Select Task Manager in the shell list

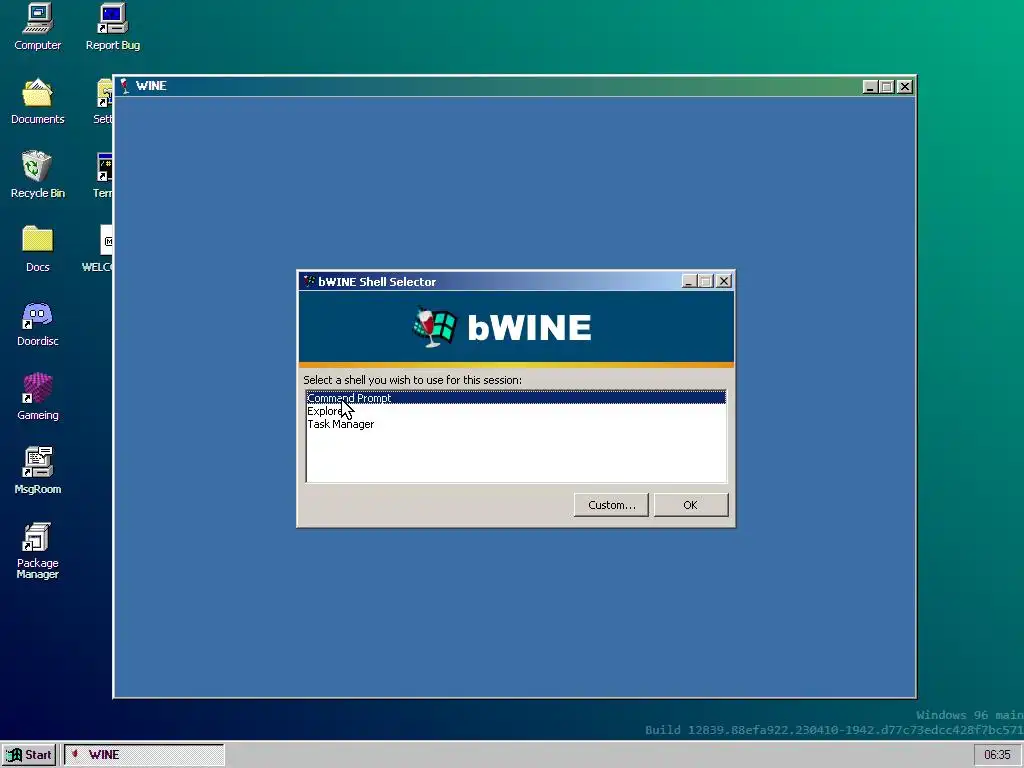pos(516,424)
